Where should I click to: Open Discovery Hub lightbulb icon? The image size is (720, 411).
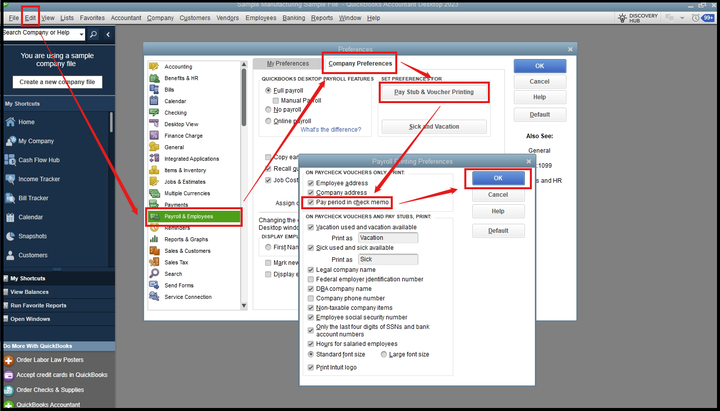622,18
